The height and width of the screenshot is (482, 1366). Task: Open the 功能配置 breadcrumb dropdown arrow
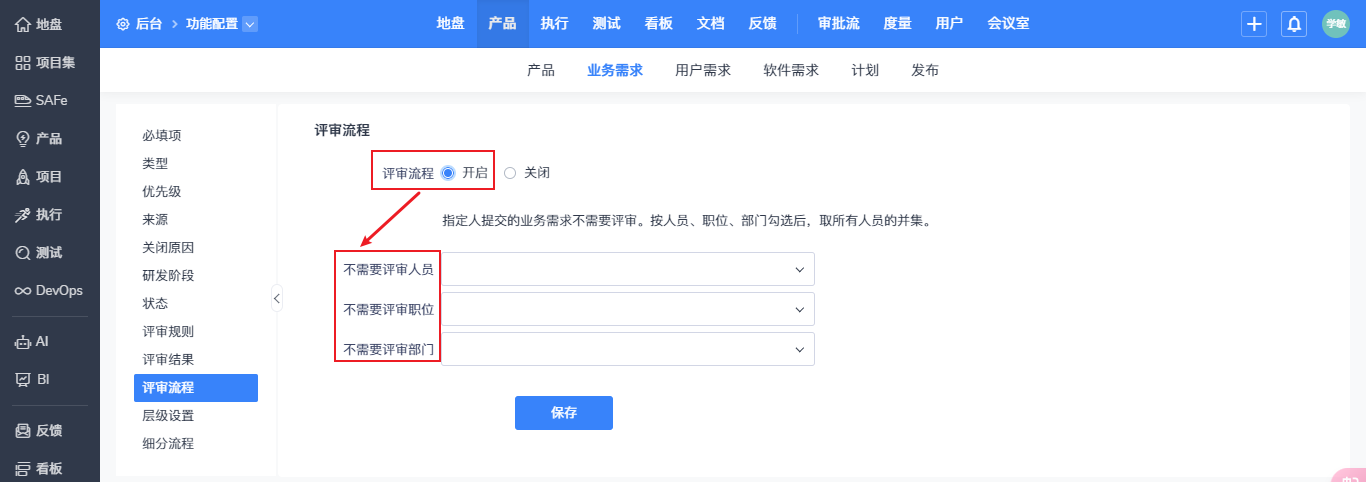[x=250, y=23]
